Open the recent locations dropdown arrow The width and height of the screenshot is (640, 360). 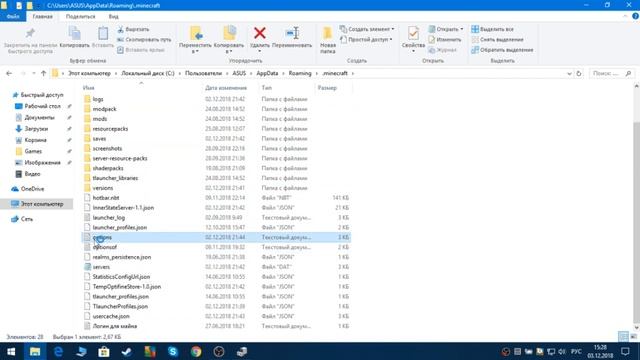pos(33,73)
